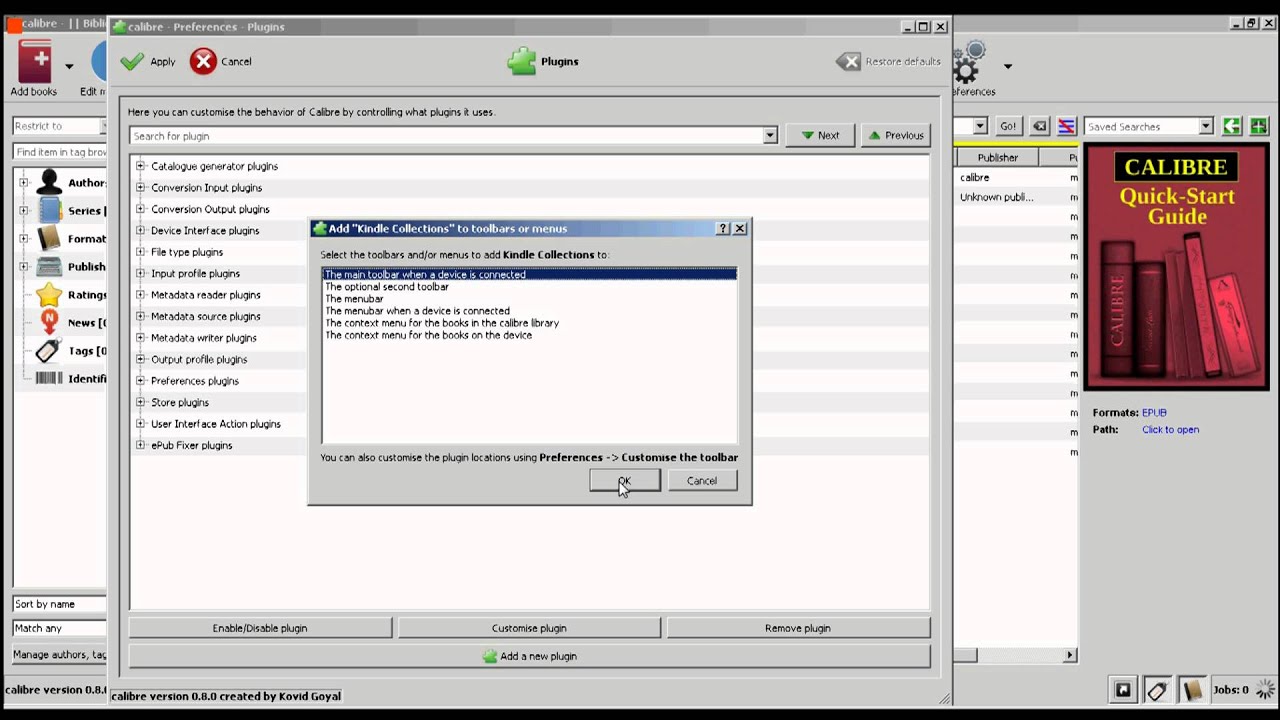
Task: Open the Saved Searches dropdown
Action: tap(1206, 126)
